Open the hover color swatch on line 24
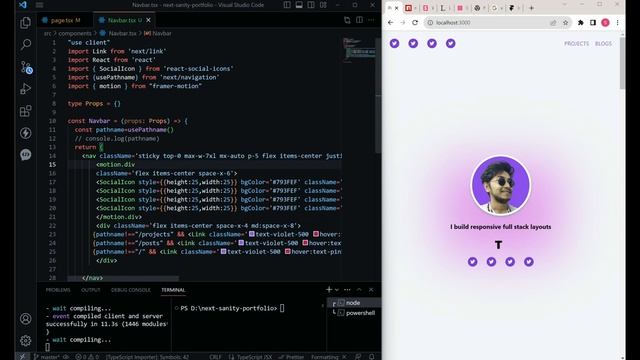Image resolution: width=640 pixels, height=360 pixels. [x=305, y=243]
